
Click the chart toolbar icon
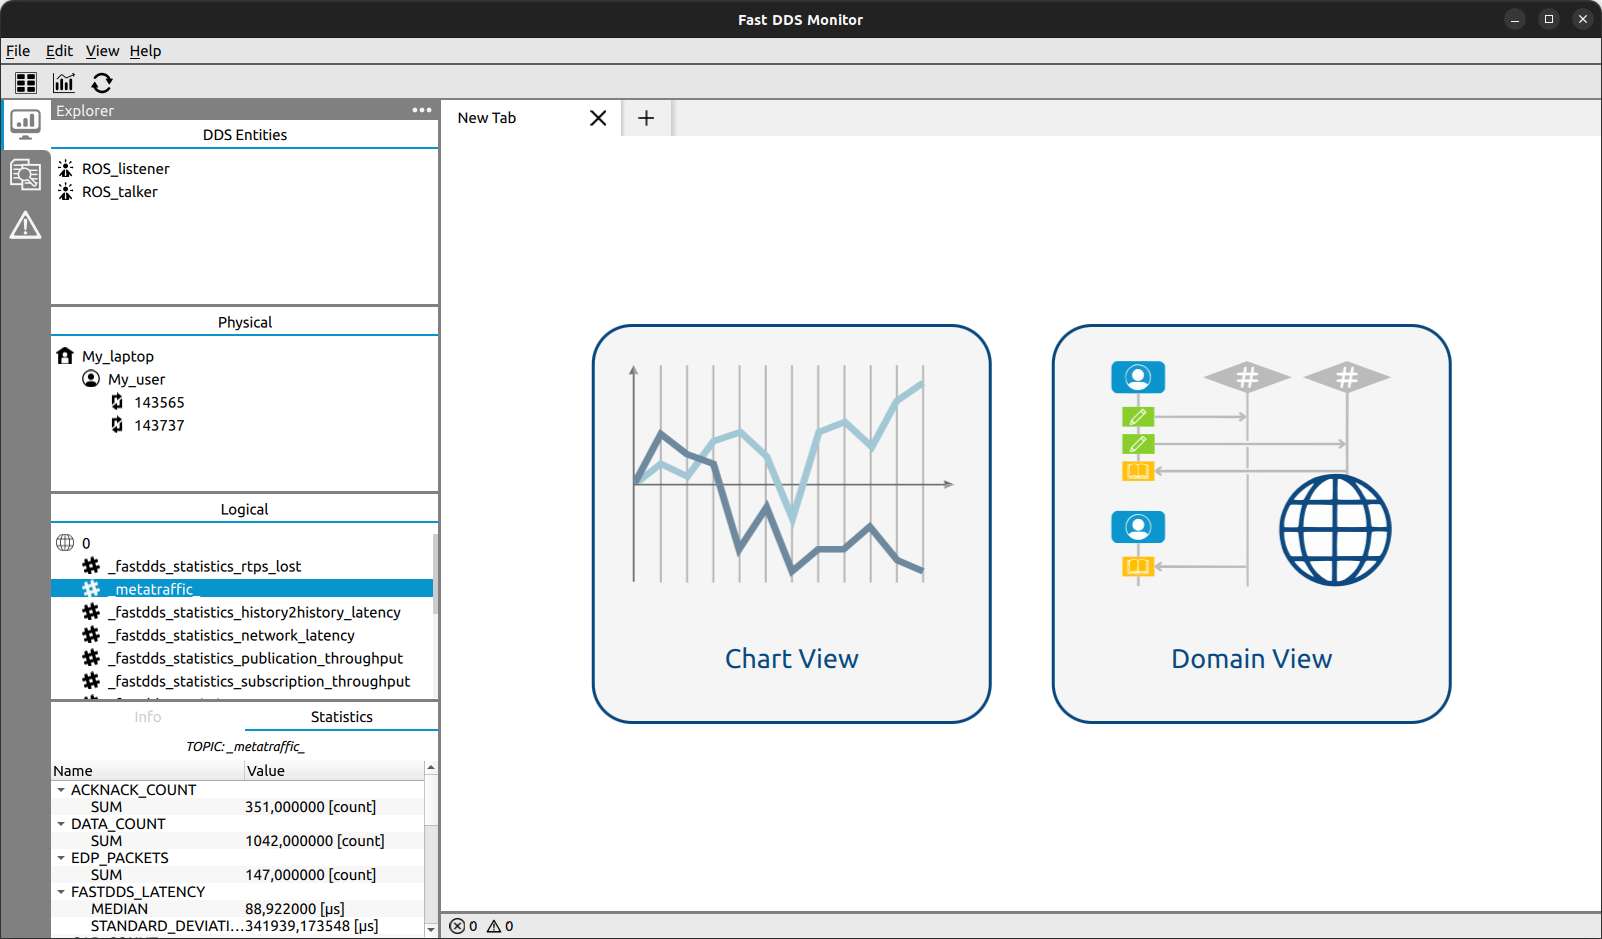click(64, 83)
